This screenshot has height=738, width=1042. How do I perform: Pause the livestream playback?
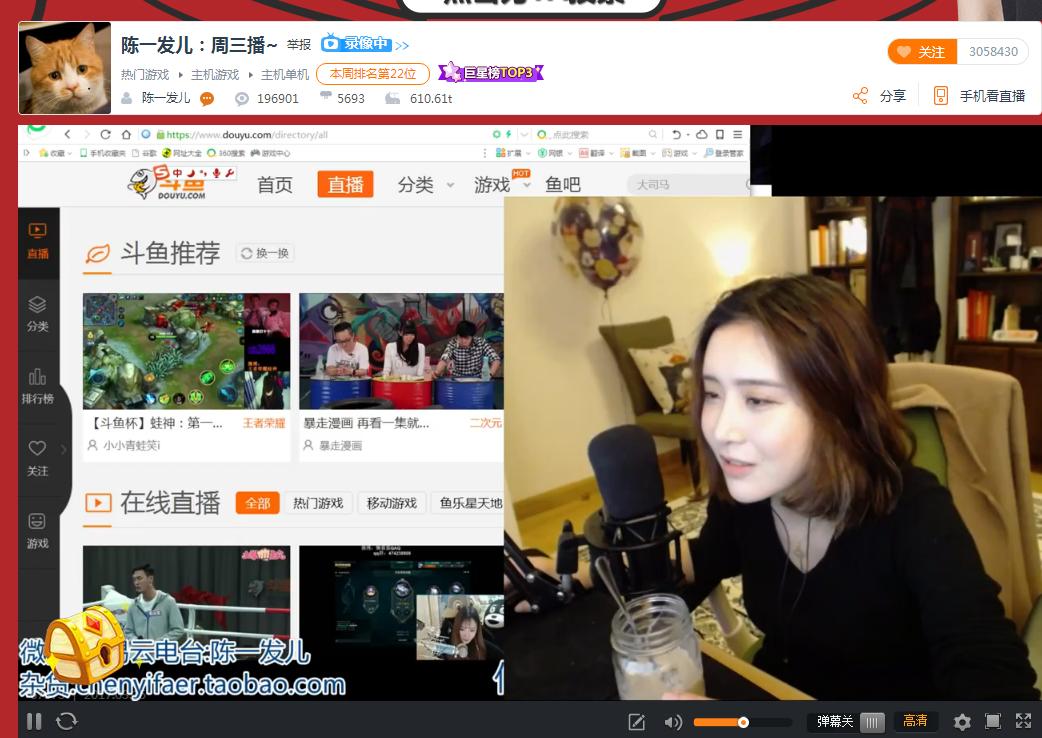click(x=33, y=721)
